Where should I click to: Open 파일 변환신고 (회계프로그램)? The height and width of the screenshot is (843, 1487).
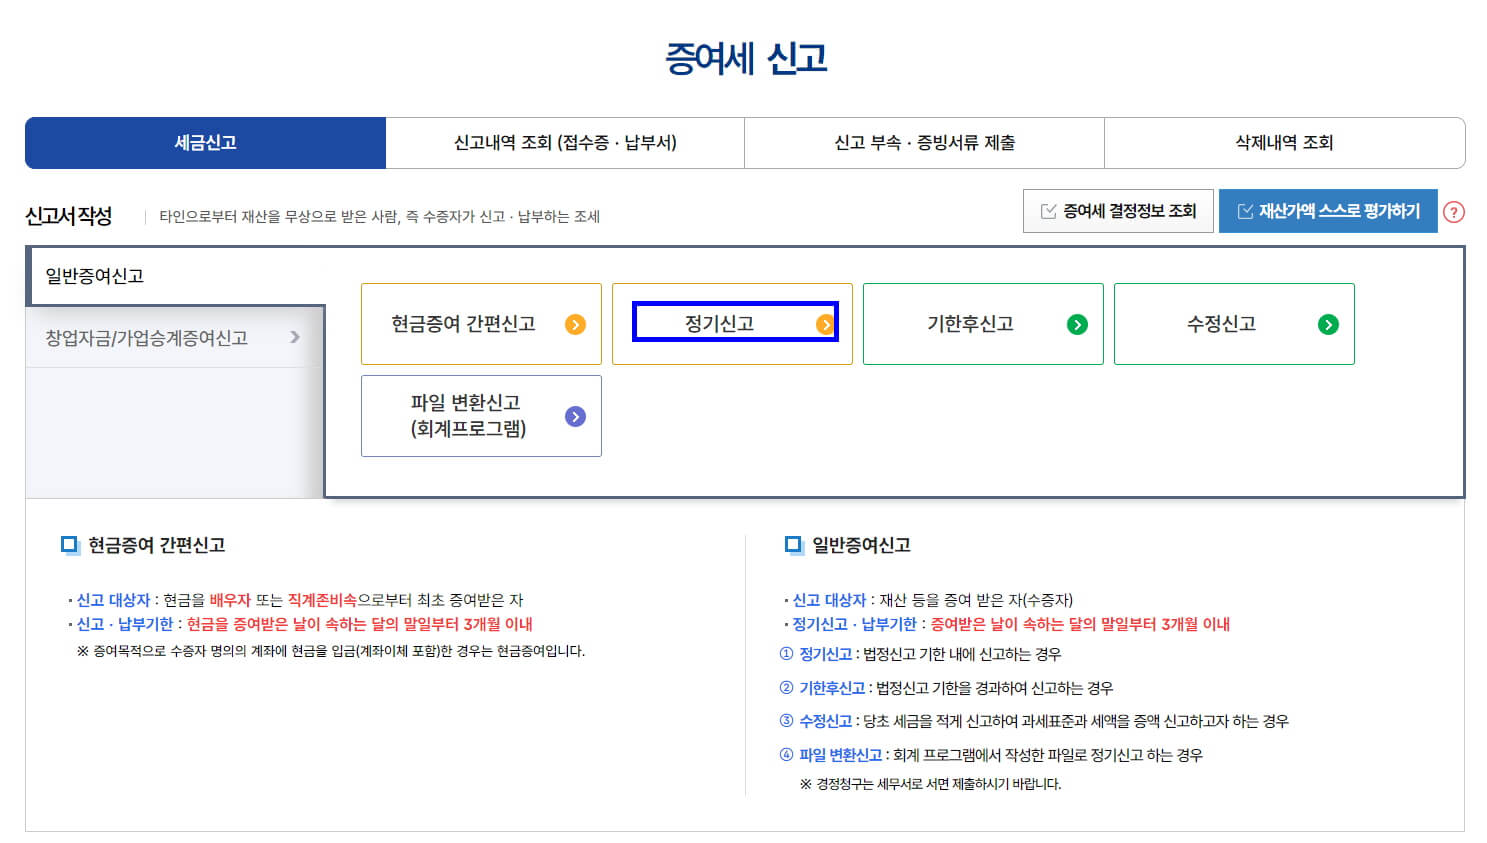pyautogui.click(x=481, y=416)
